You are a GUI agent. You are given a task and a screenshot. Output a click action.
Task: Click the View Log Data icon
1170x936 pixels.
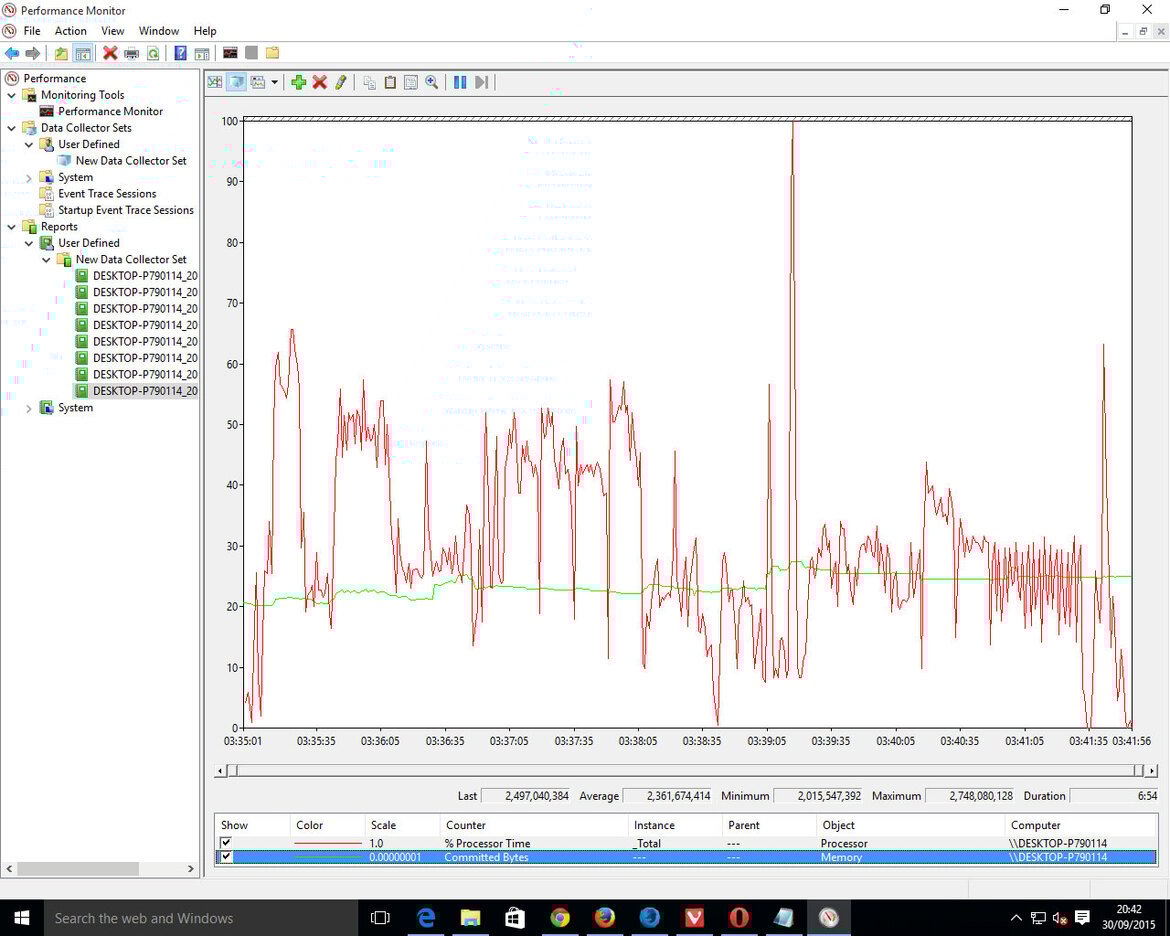pos(237,82)
